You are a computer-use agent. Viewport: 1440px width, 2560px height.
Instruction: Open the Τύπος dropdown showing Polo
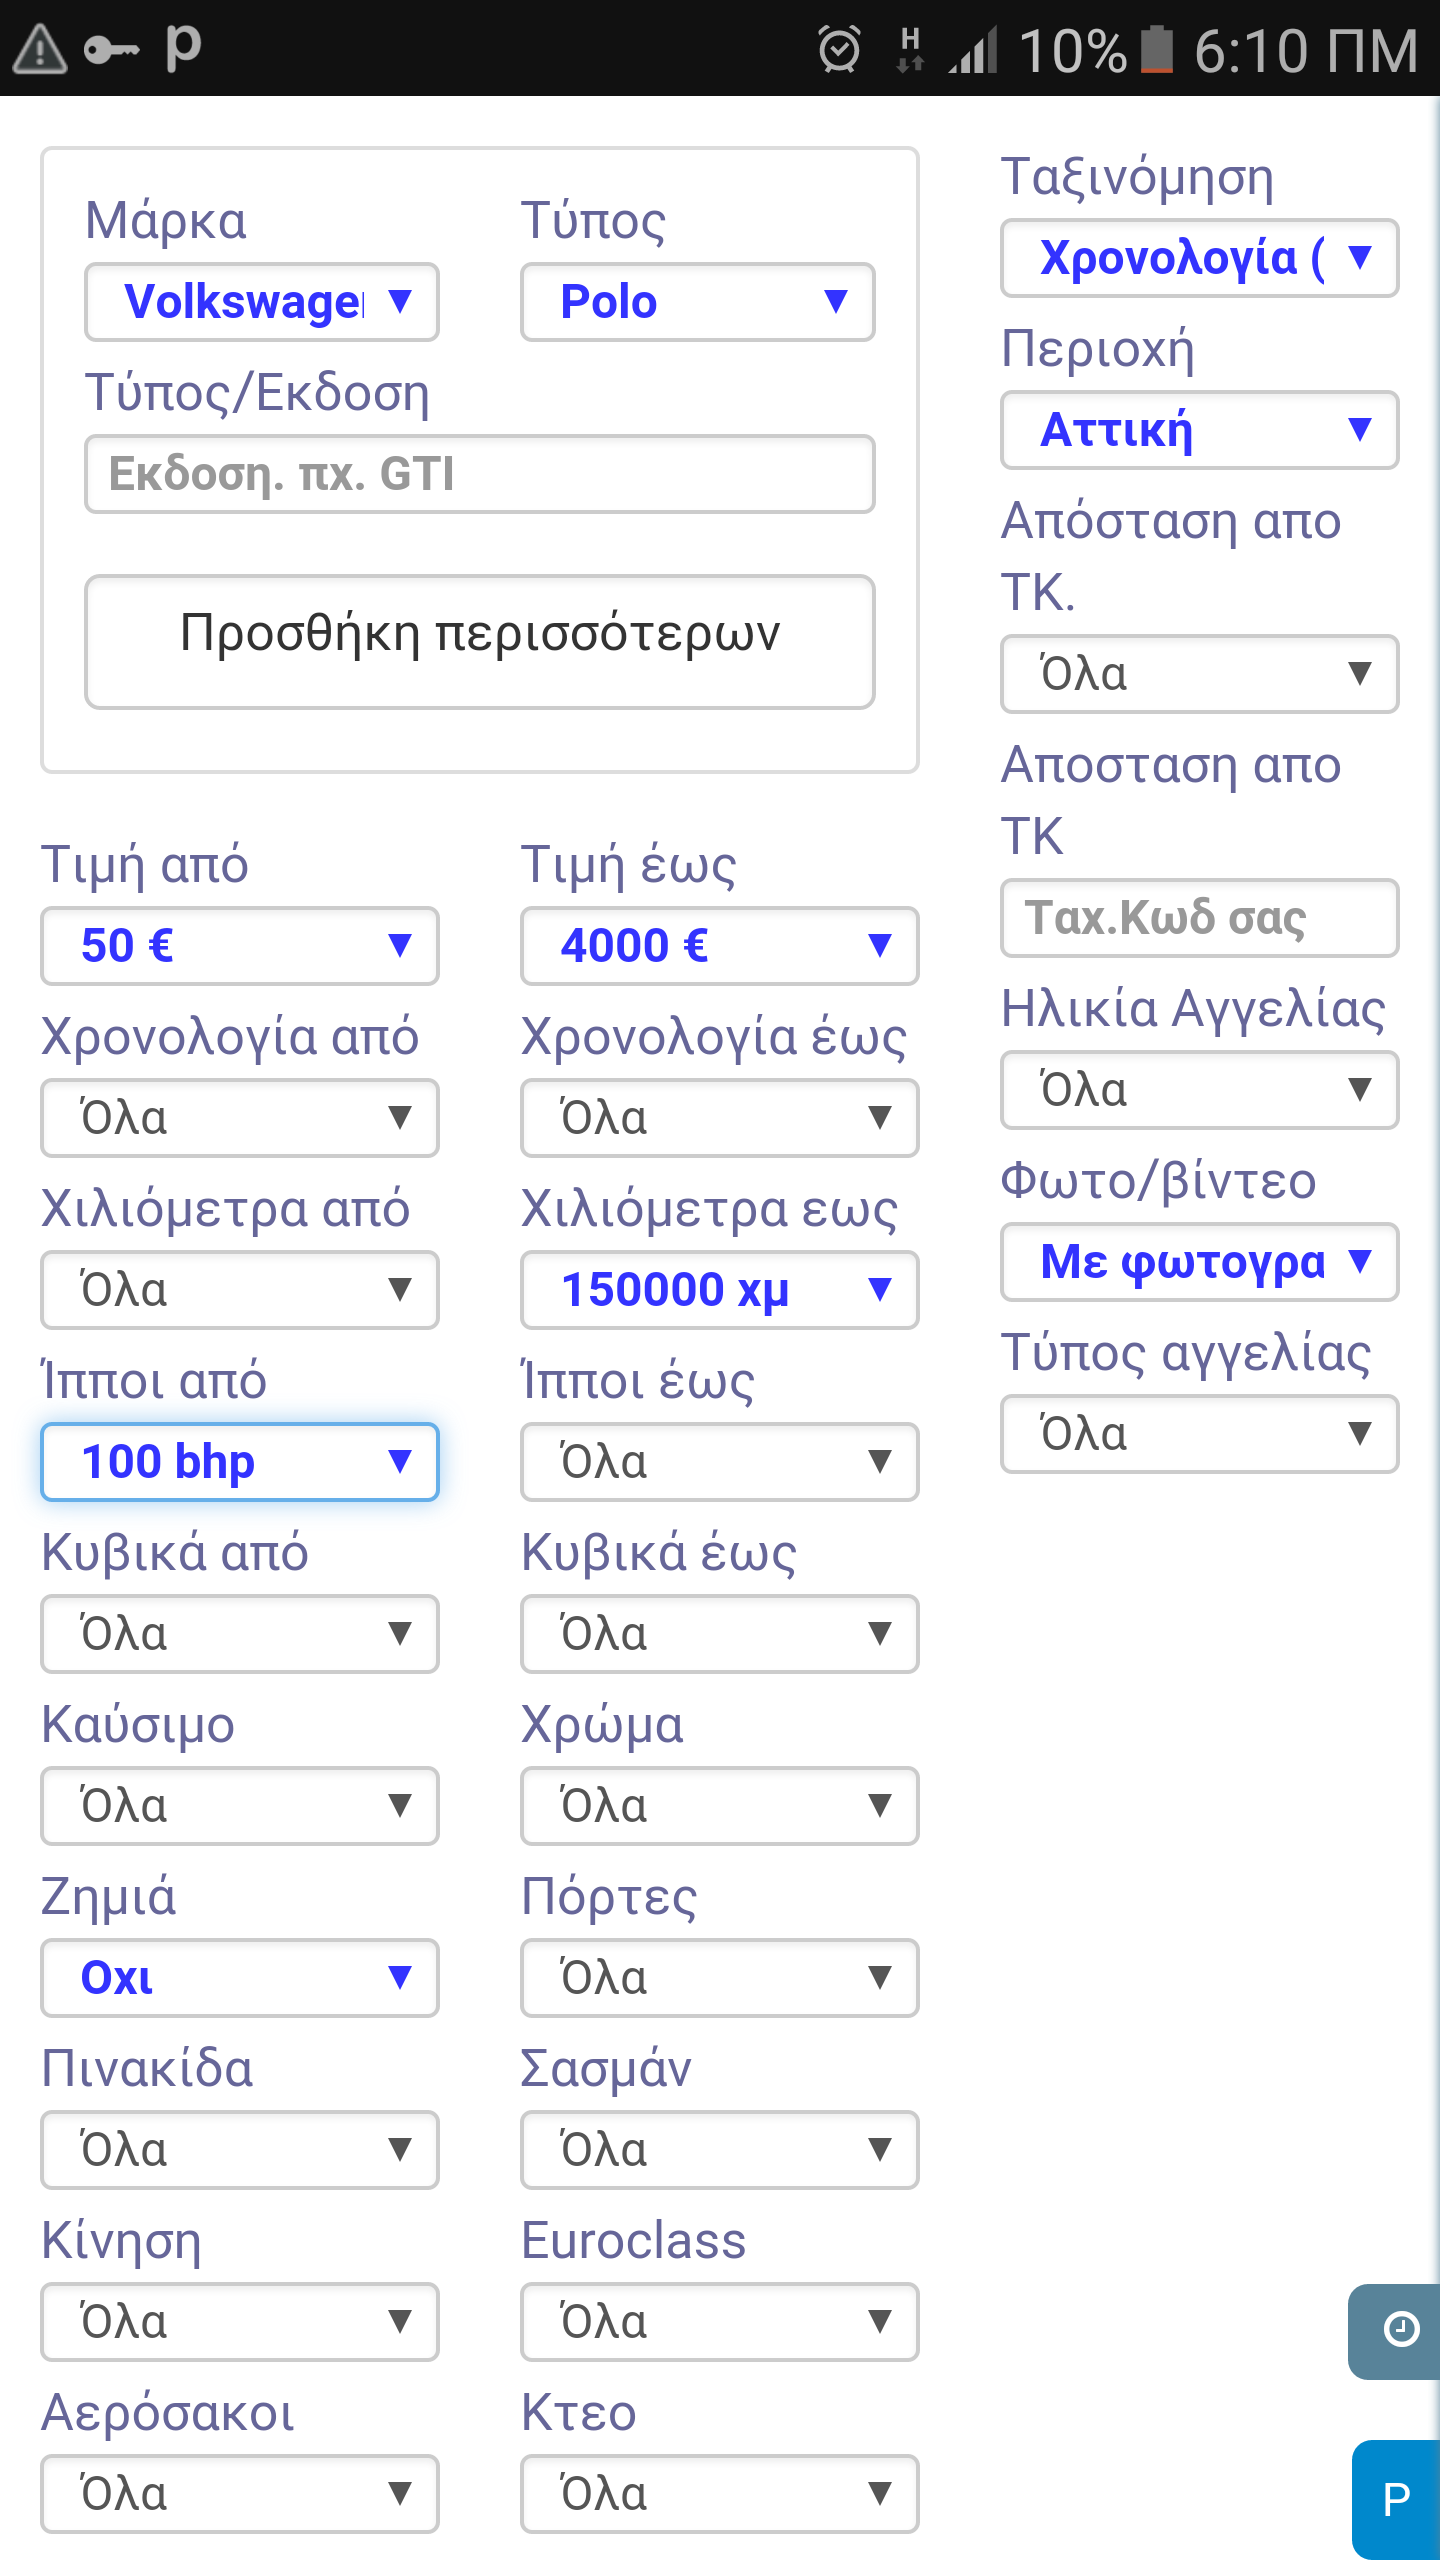click(x=698, y=302)
